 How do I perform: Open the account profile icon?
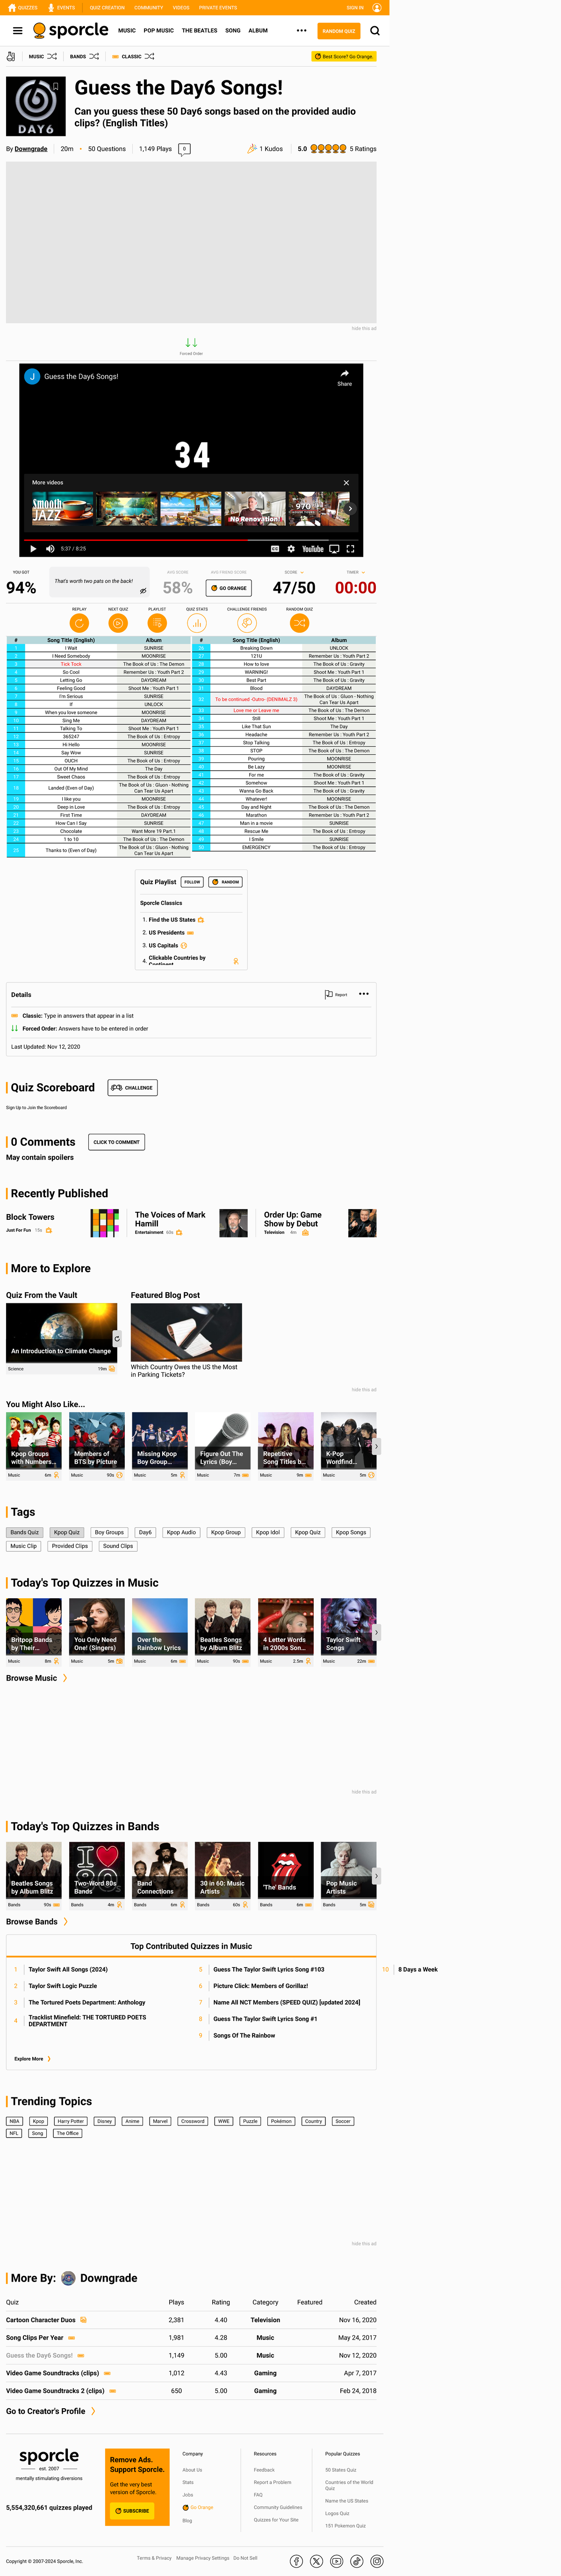(377, 7)
